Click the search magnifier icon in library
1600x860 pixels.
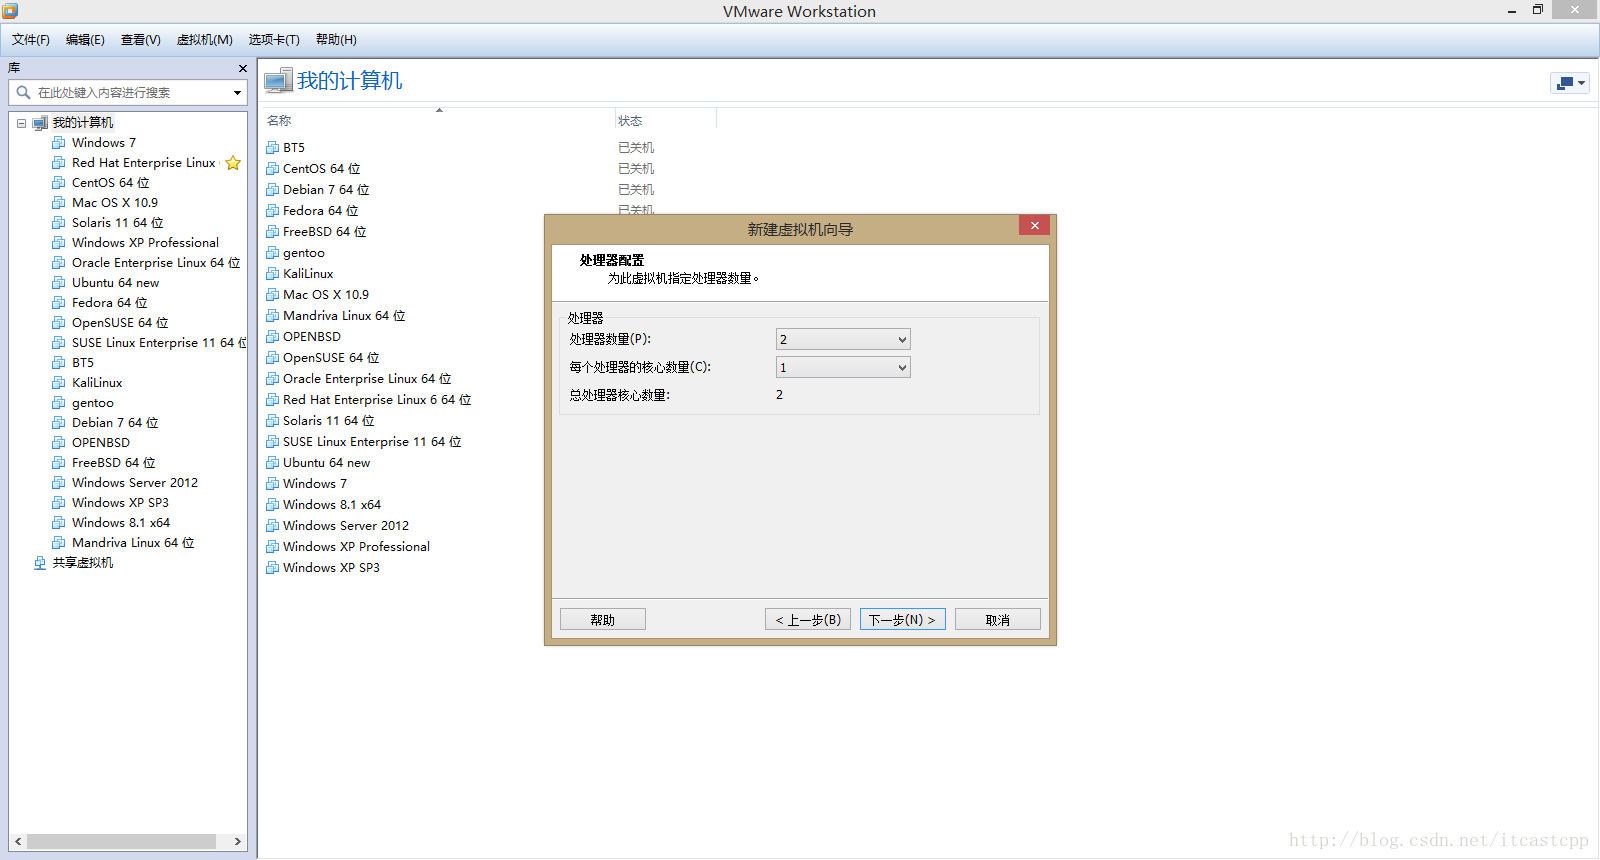point(23,92)
